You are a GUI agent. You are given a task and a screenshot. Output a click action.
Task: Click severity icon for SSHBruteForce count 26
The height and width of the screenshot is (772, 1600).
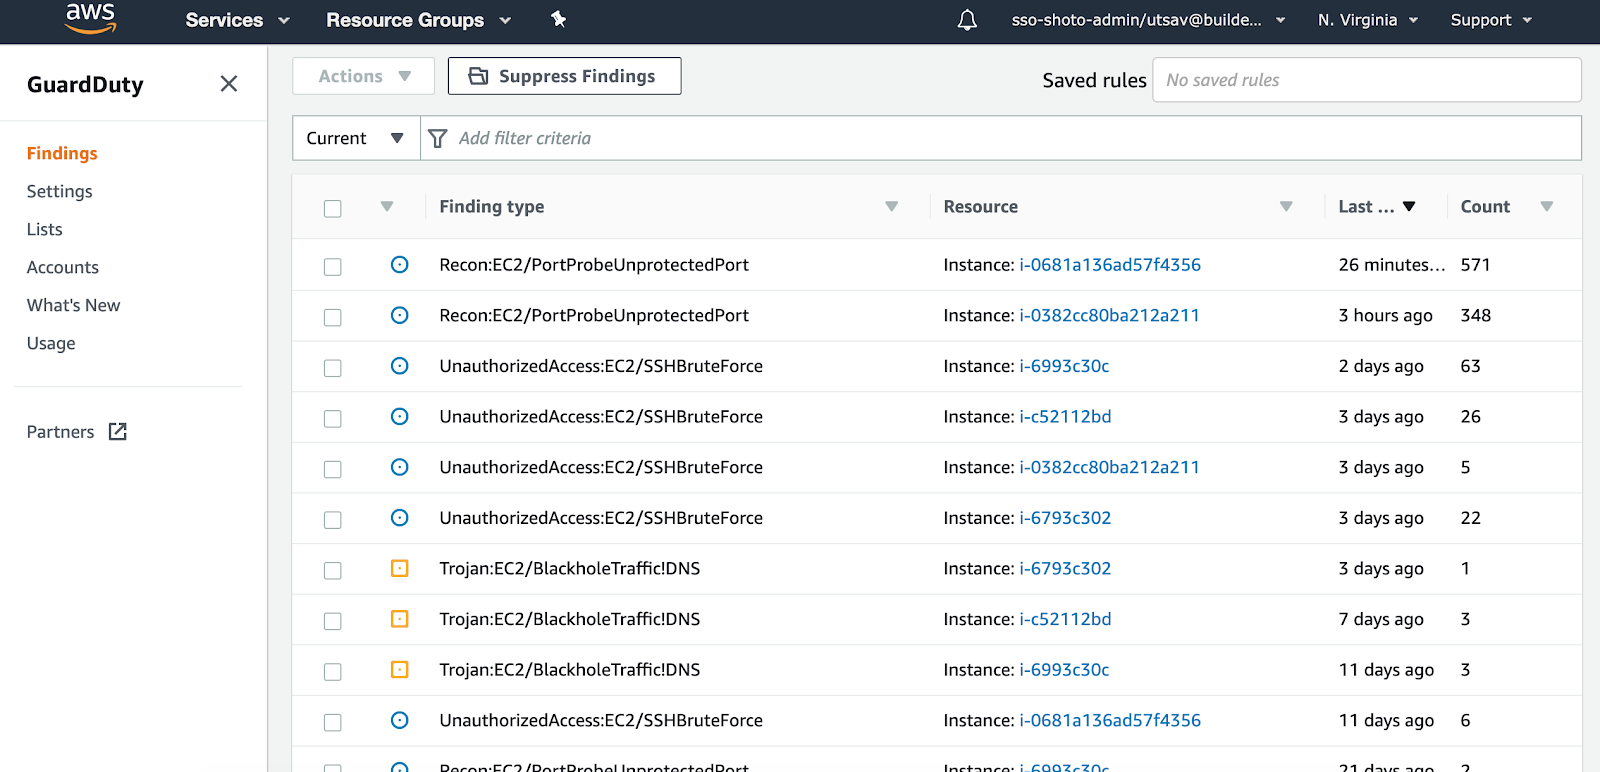(399, 416)
